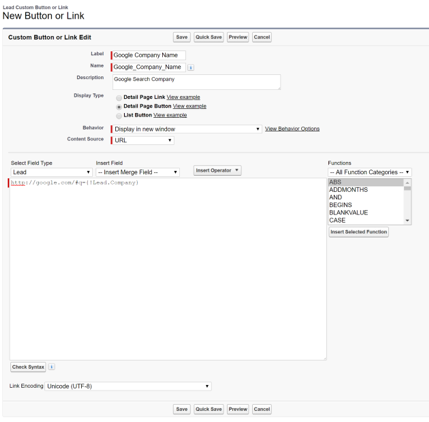Click the info icon beside Check Syntax
Viewport: 429px width, 422px height.
pyautogui.click(x=52, y=367)
